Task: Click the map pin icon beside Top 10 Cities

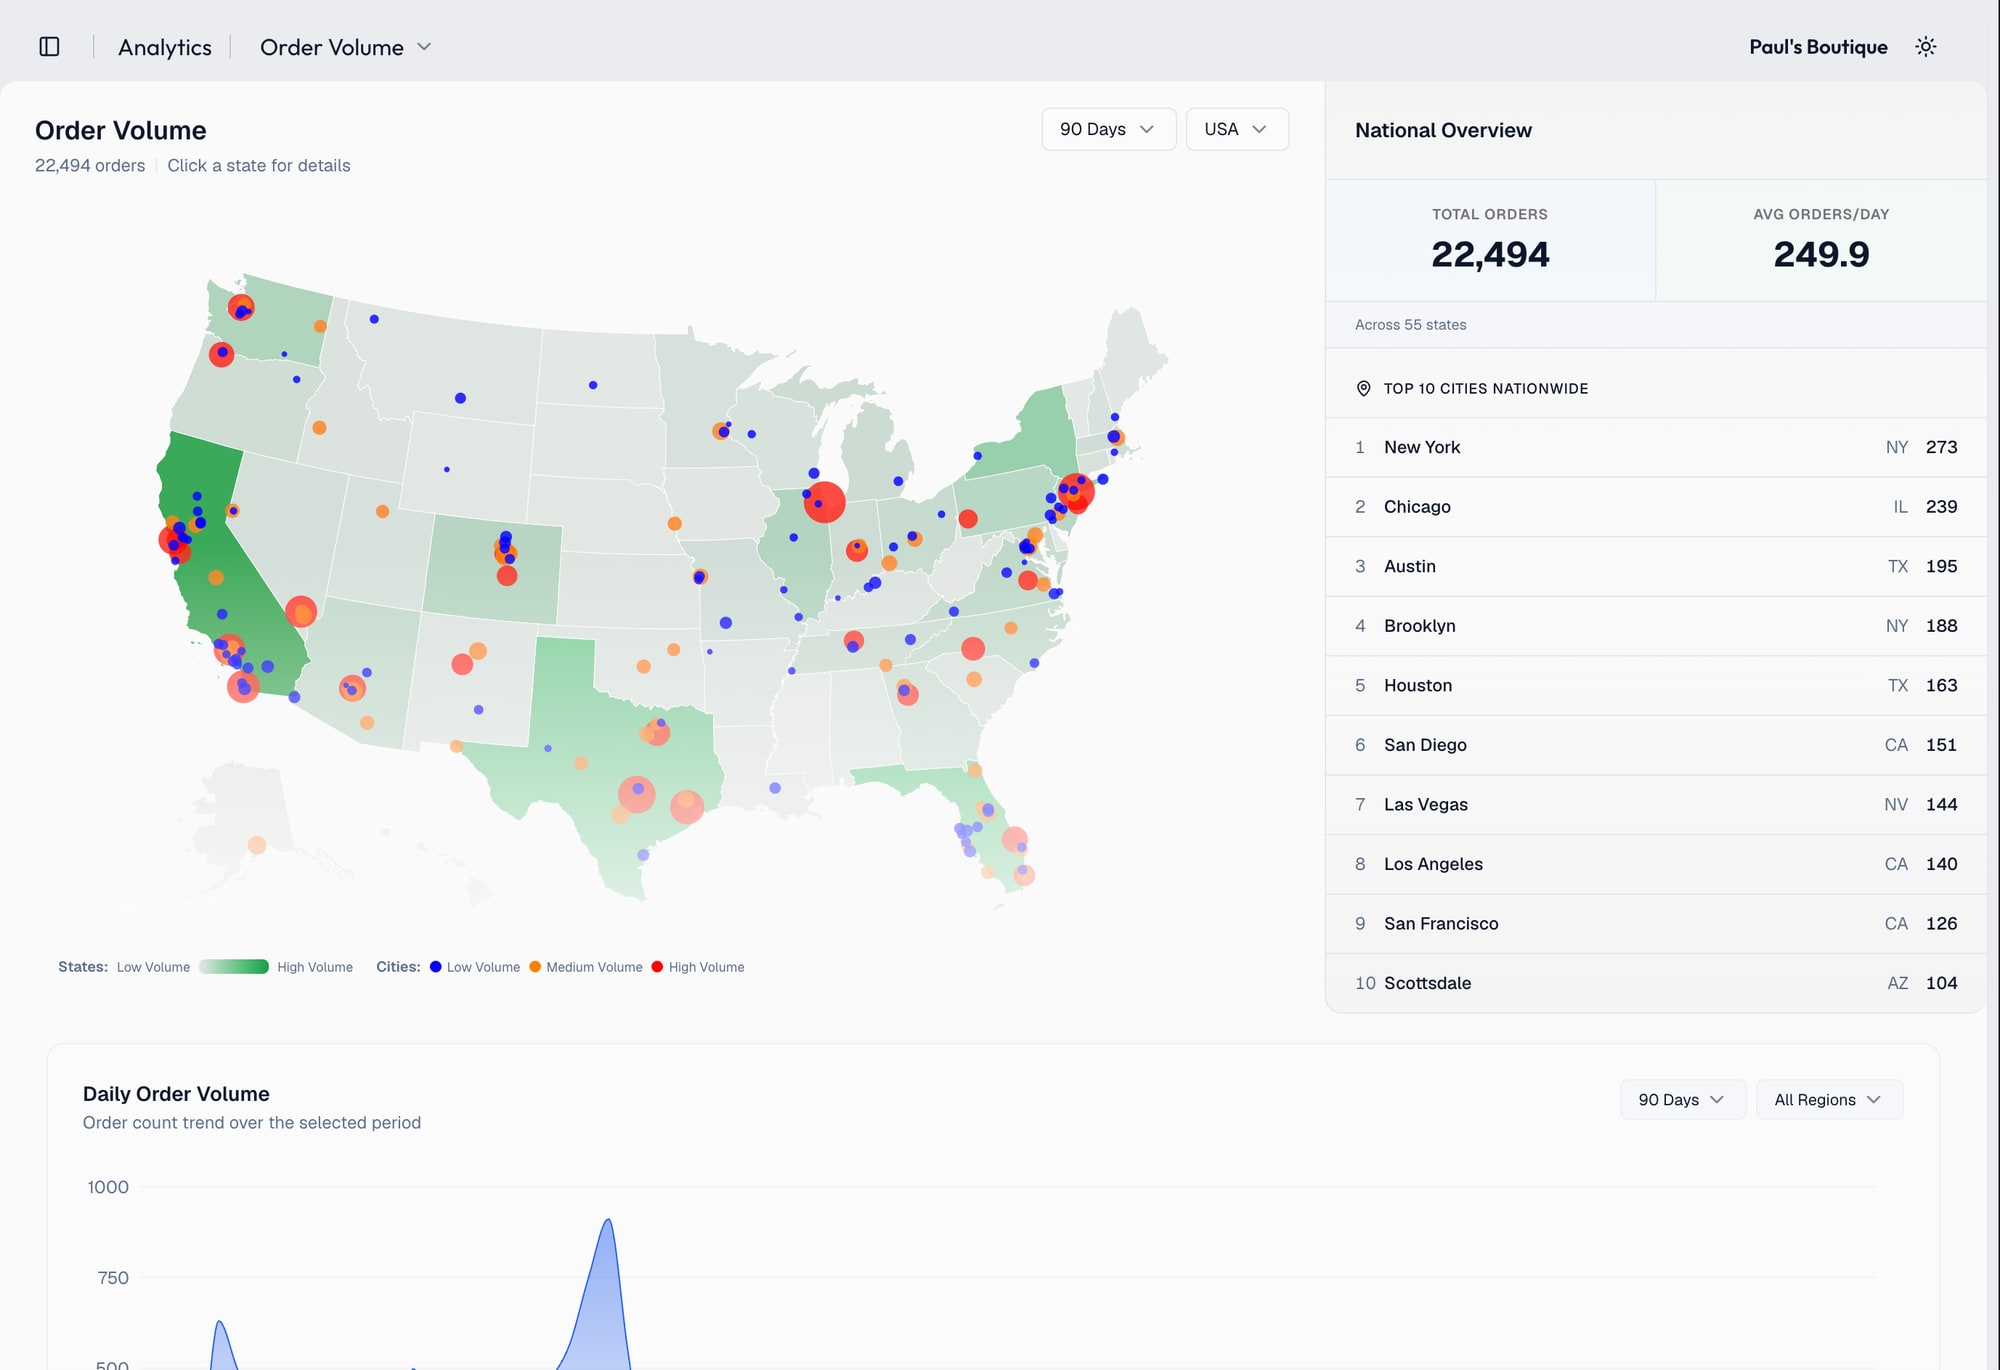Action: tap(1363, 389)
